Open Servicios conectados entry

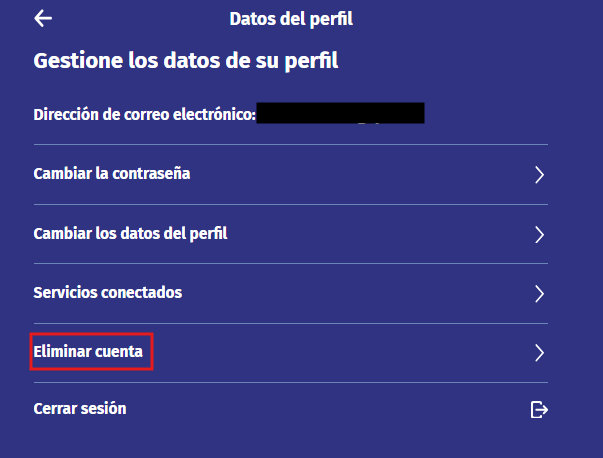108,293
